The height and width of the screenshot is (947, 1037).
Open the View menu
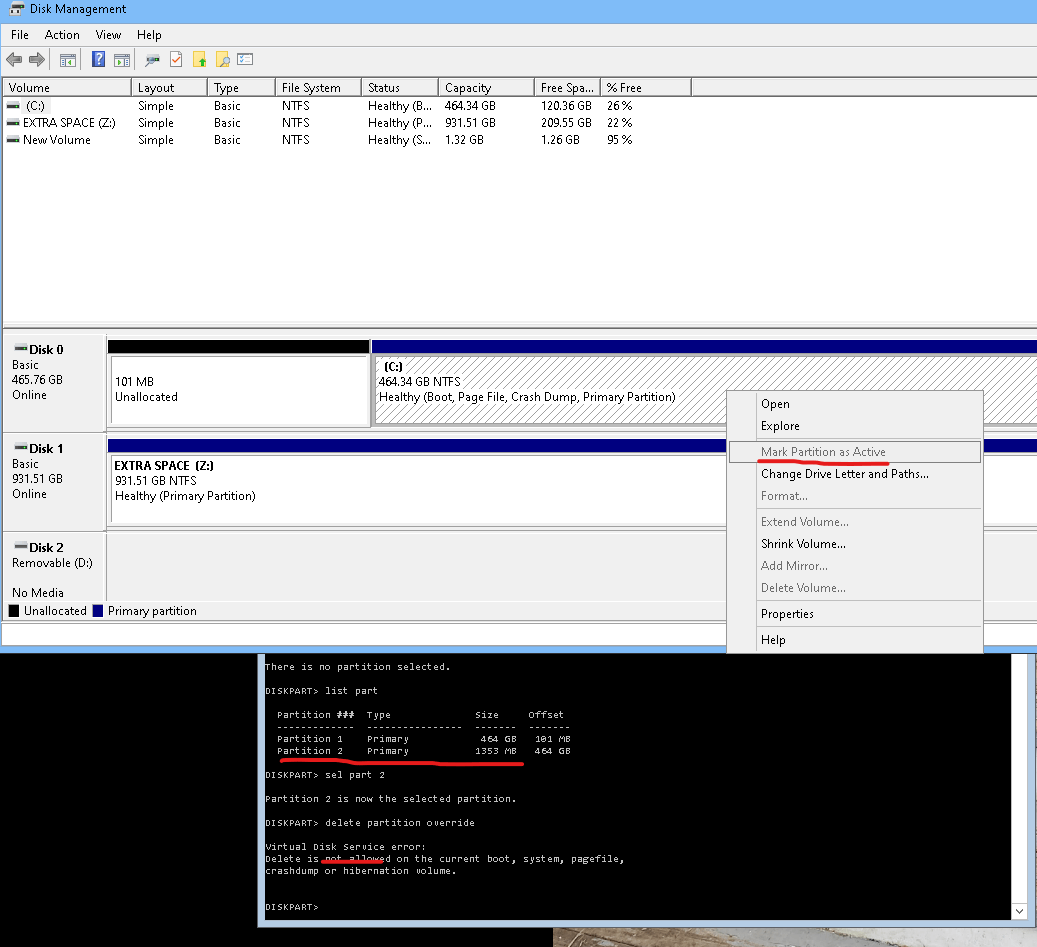tap(108, 34)
